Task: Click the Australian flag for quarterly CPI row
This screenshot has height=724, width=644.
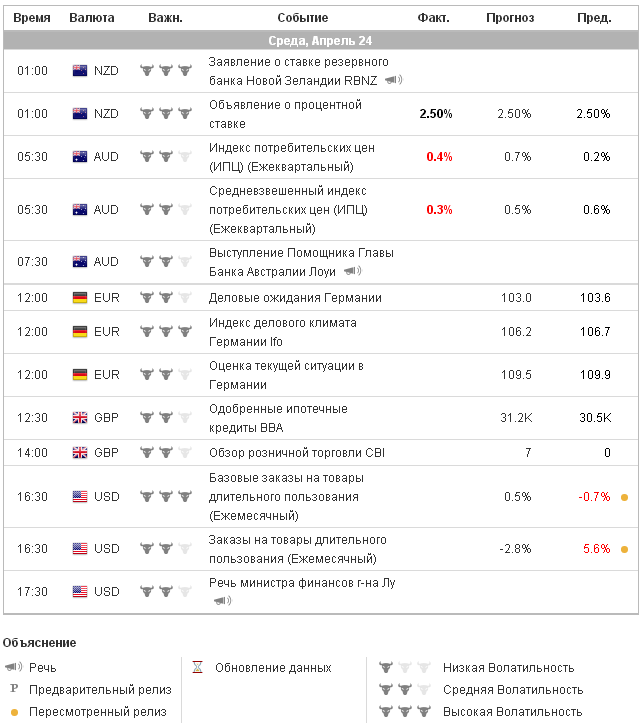Action: pyautogui.click(x=81, y=157)
